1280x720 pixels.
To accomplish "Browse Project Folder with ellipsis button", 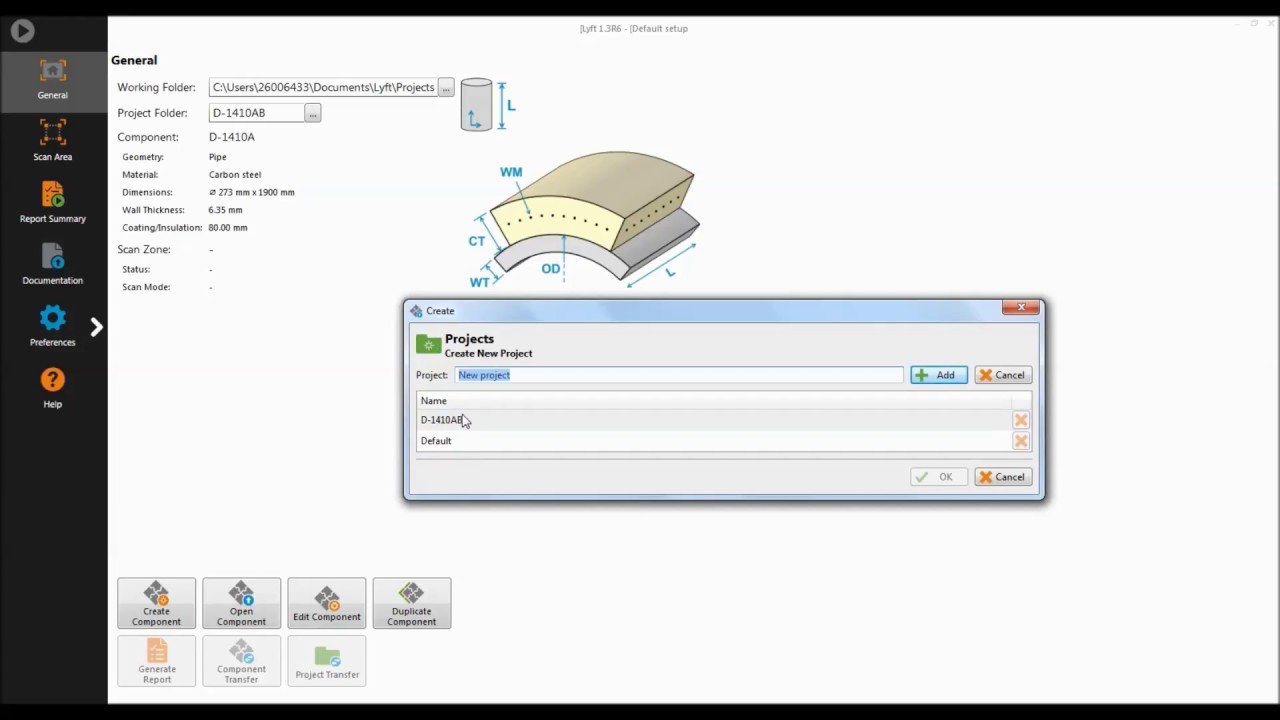I will pyautogui.click(x=313, y=113).
